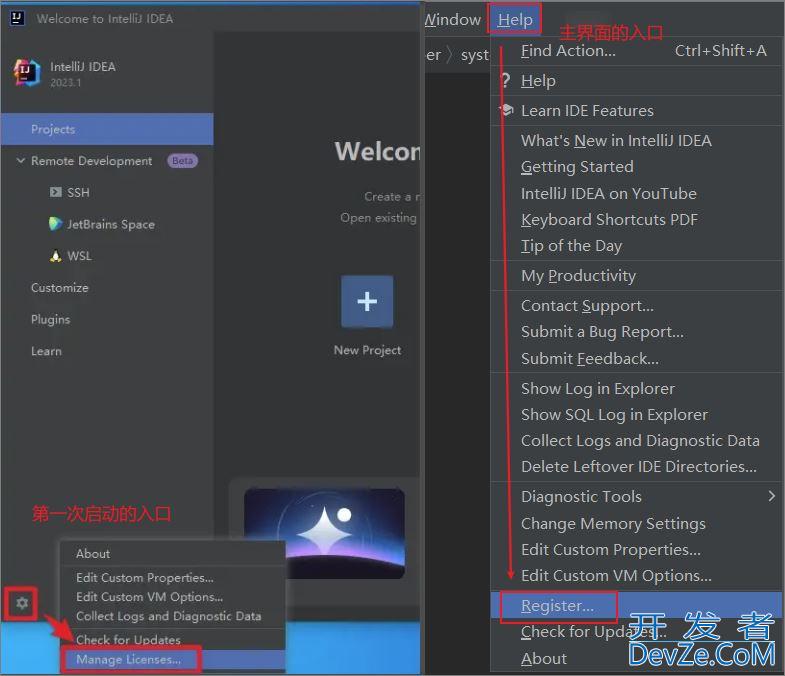Open IntelliJ IDEA on YouTube entry
Viewport: 785px width, 676px height.
click(636, 193)
